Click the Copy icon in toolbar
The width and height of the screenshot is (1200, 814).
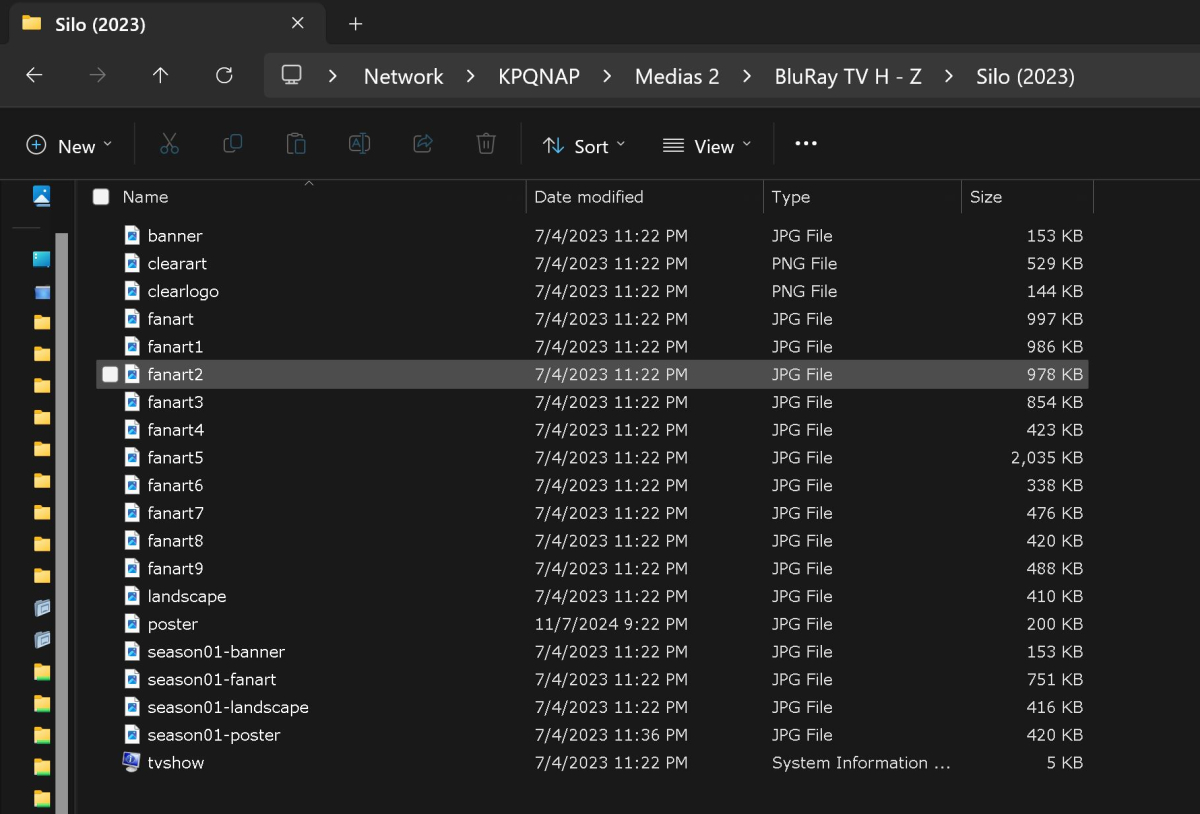[232, 145]
